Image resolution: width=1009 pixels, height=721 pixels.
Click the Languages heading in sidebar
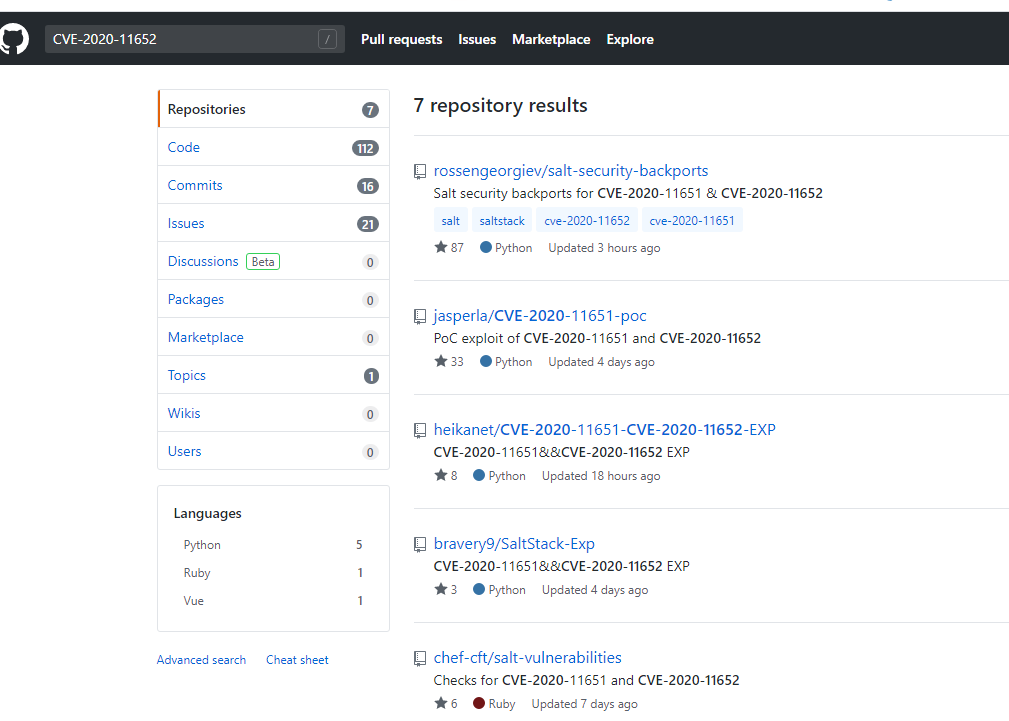[x=207, y=513]
